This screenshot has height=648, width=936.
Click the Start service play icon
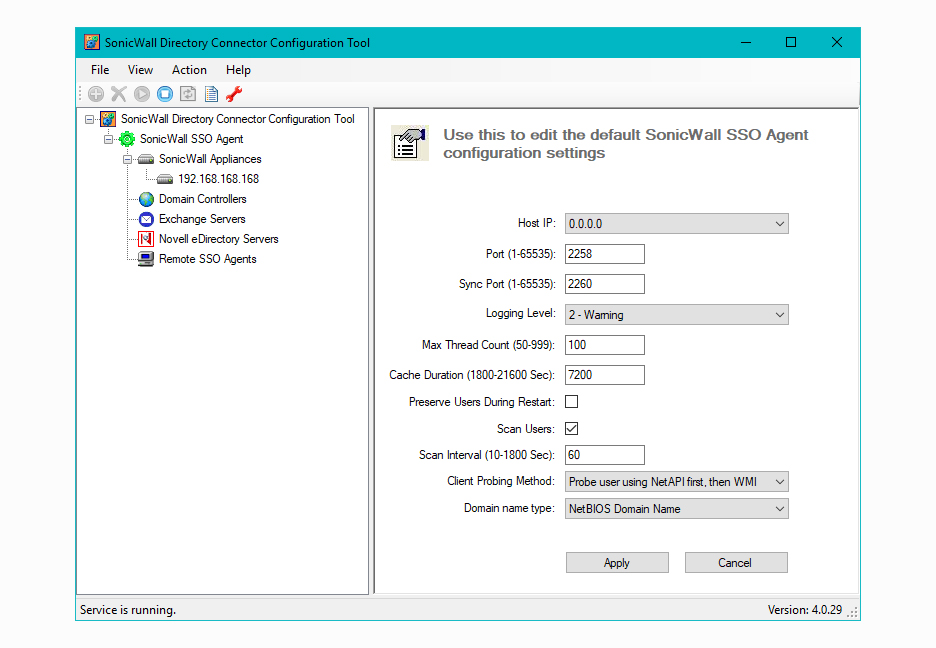142,94
